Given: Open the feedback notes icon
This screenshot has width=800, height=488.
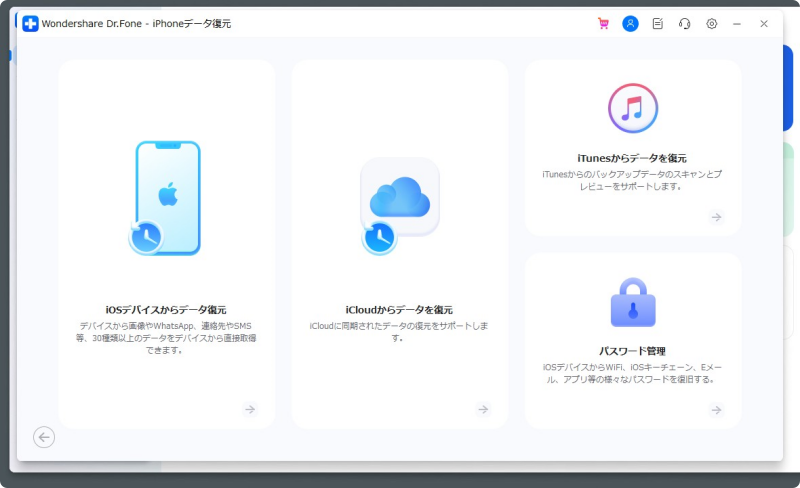Looking at the screenshot, I should click(x=658, y=23).
